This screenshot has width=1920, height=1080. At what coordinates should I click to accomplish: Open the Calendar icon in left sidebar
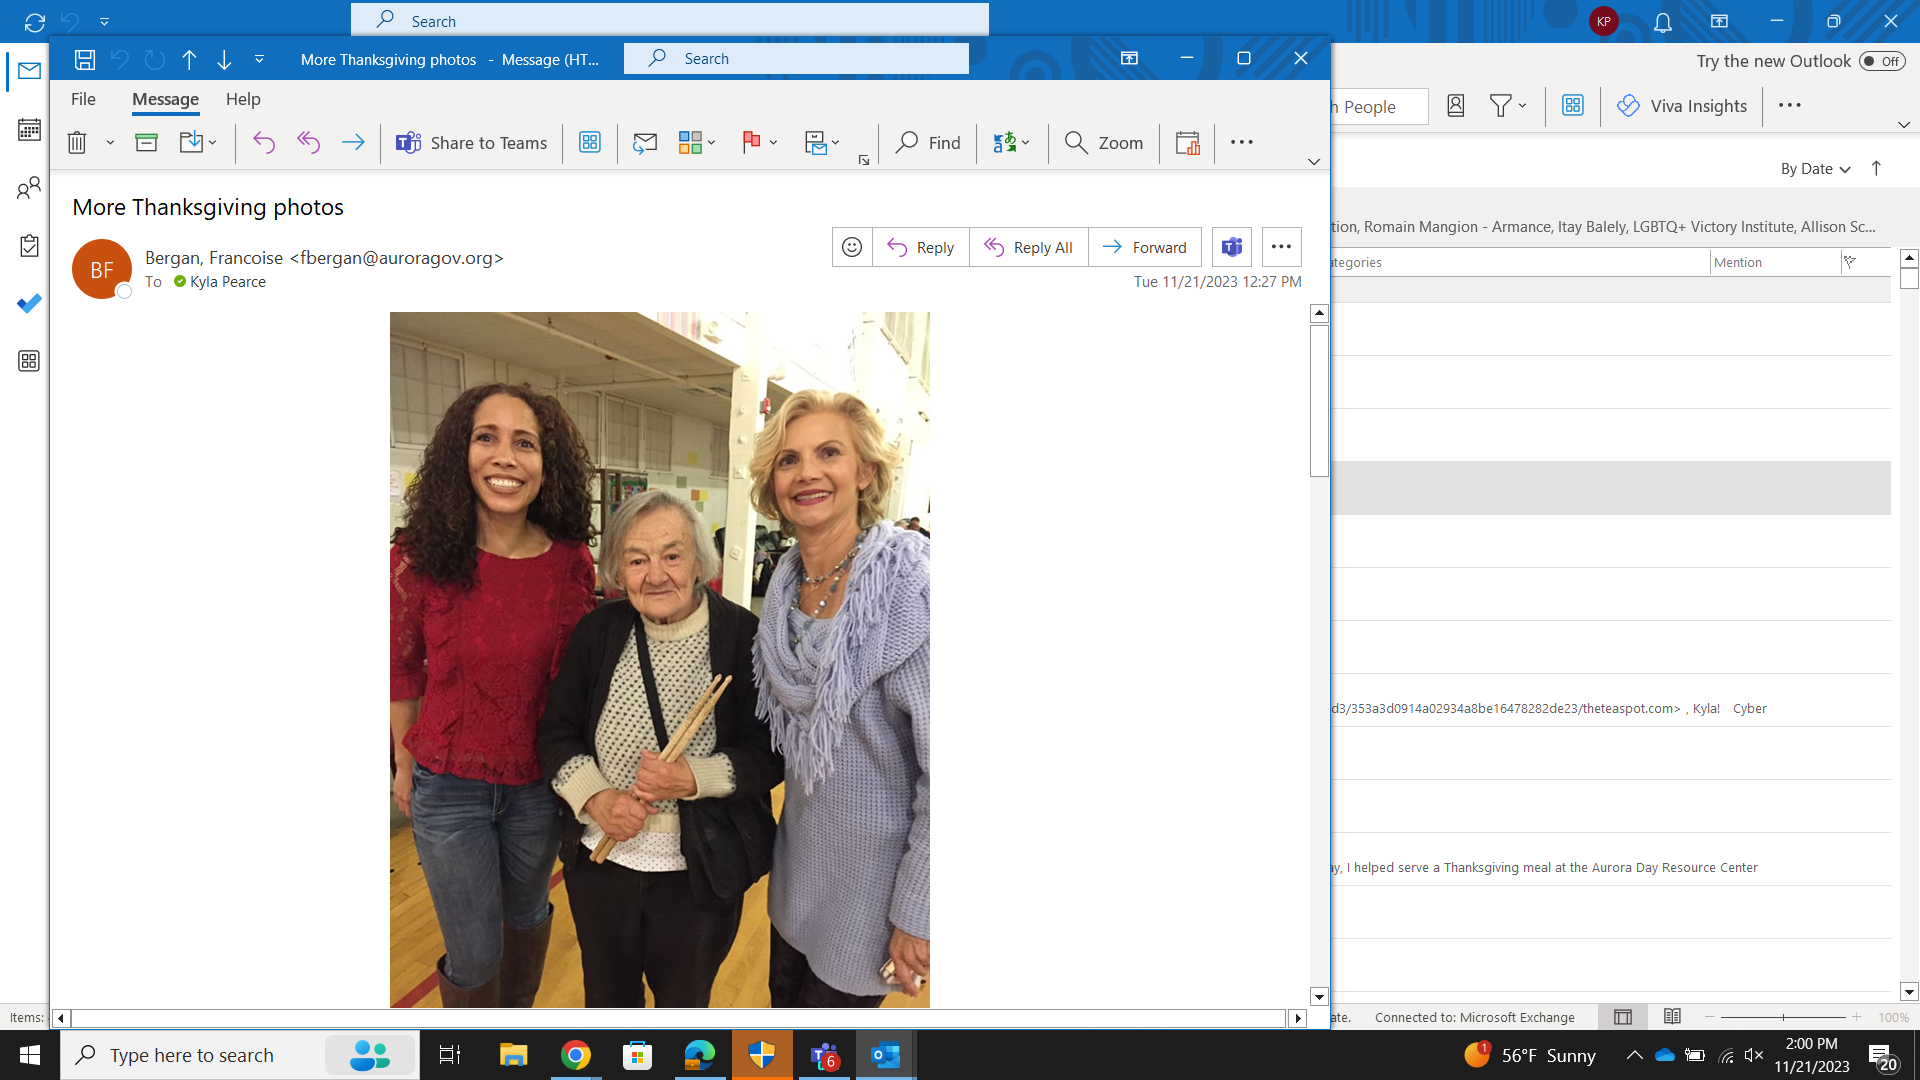(29, 129)
